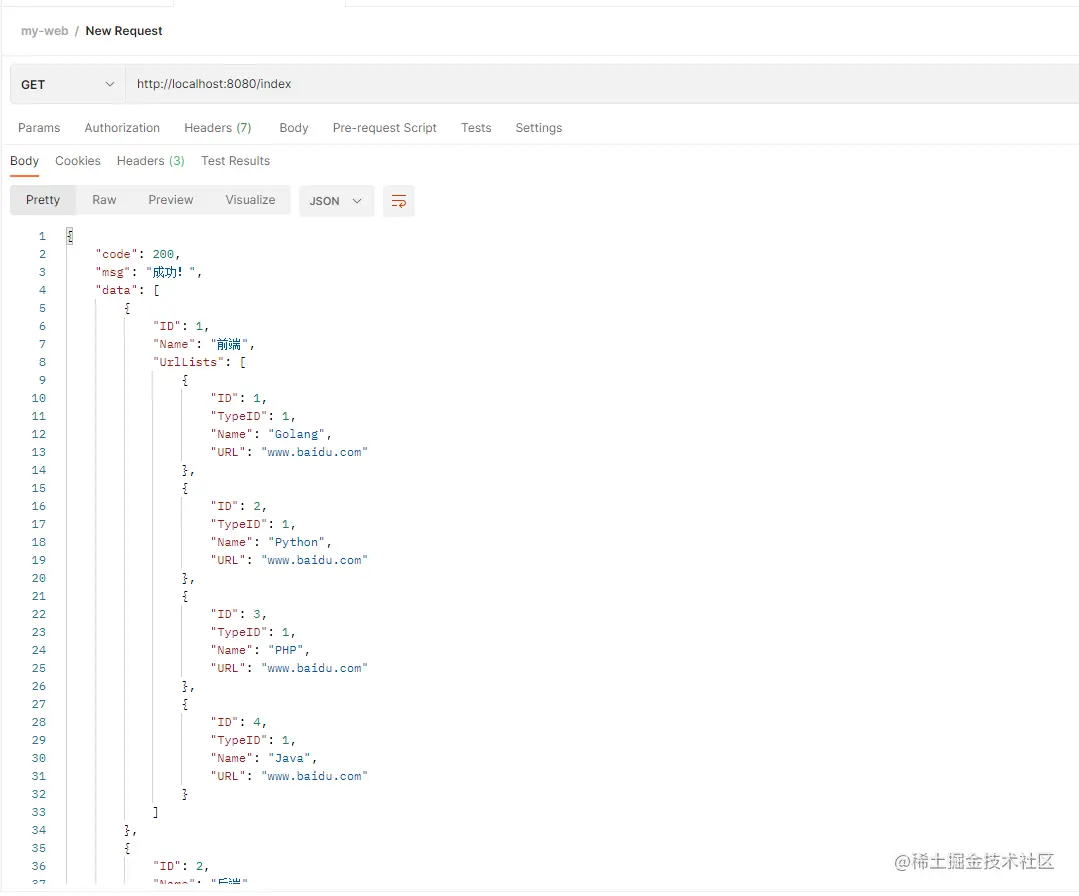This screenshot has width=1079, height=896.
Task: Click the New Request title
Action: click(x=124, y=31)
